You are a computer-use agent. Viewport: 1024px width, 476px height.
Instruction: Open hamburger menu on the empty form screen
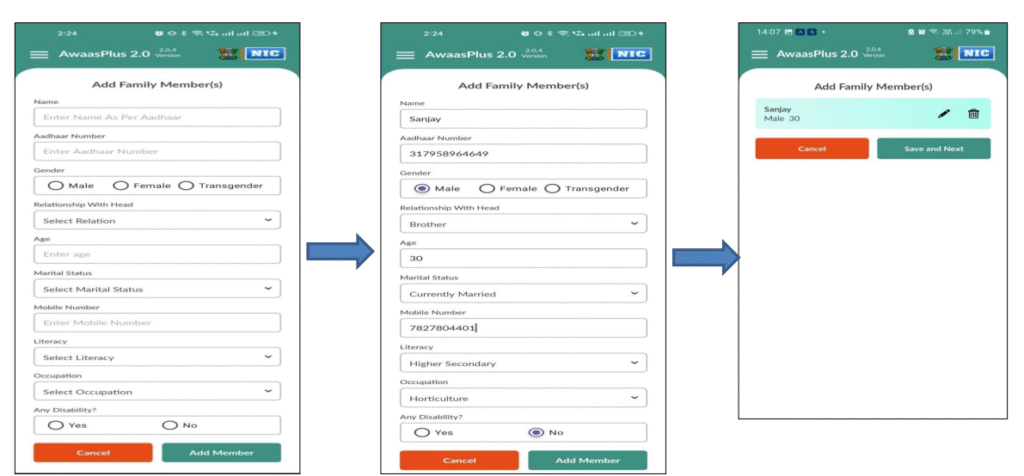[x=39, y=55]
